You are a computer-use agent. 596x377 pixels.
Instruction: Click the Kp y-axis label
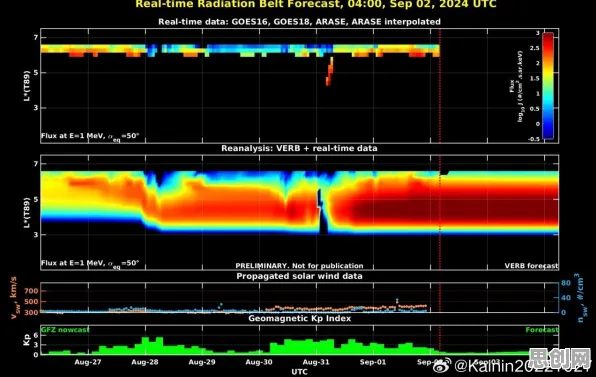pos(26,339)
